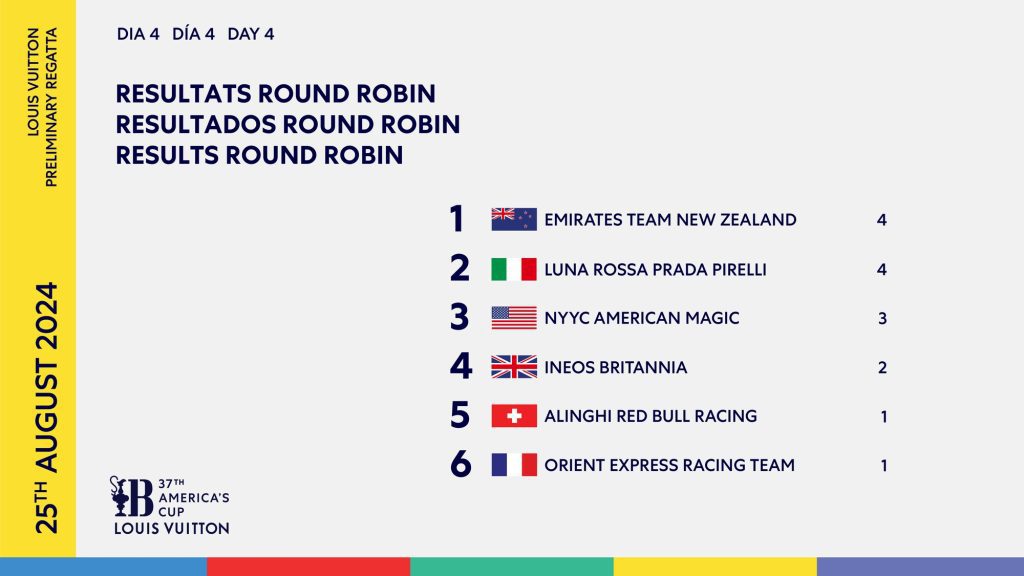Click the purple color bar segment
The height and width of the screenshot is (576, 1024).
(920, 567)
